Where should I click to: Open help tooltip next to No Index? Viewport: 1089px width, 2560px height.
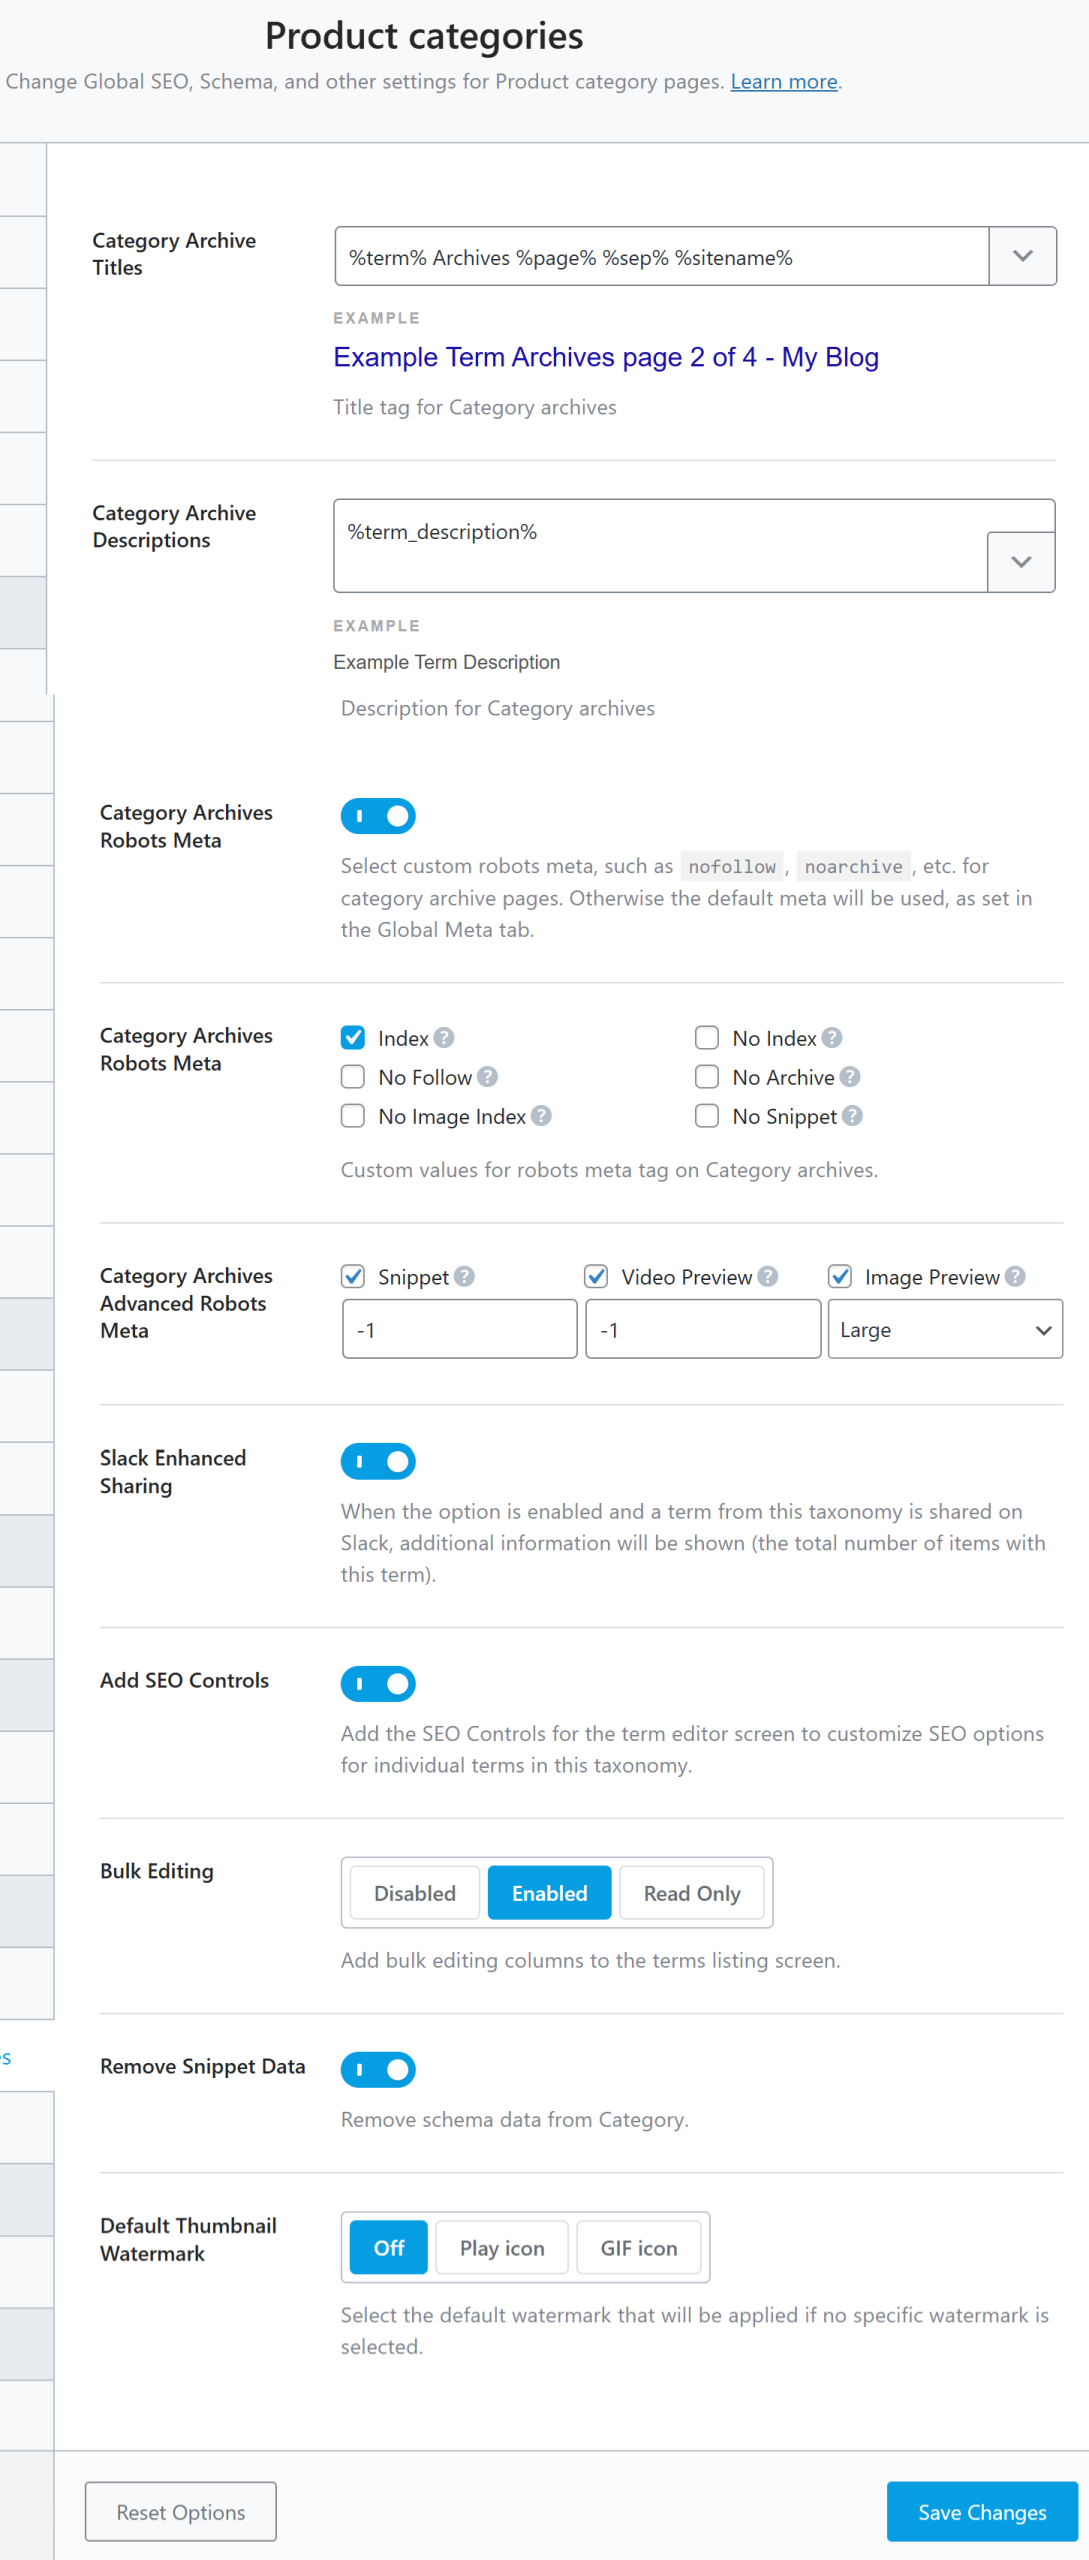point(832,1038)
